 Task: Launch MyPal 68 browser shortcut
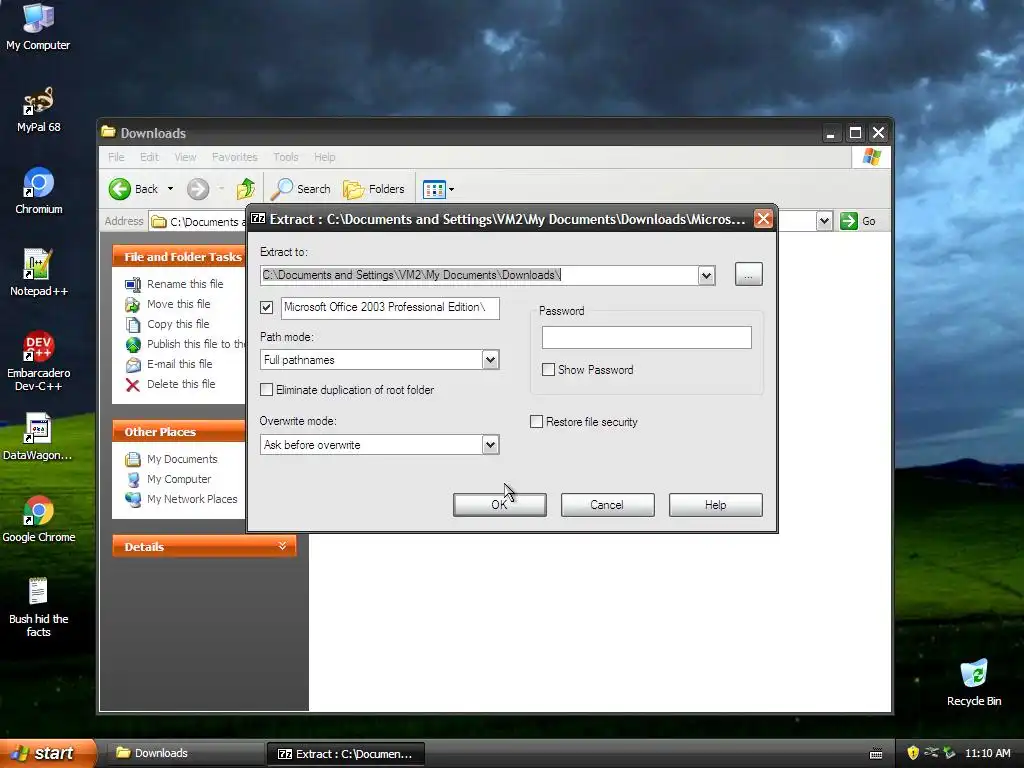point(38,108)
